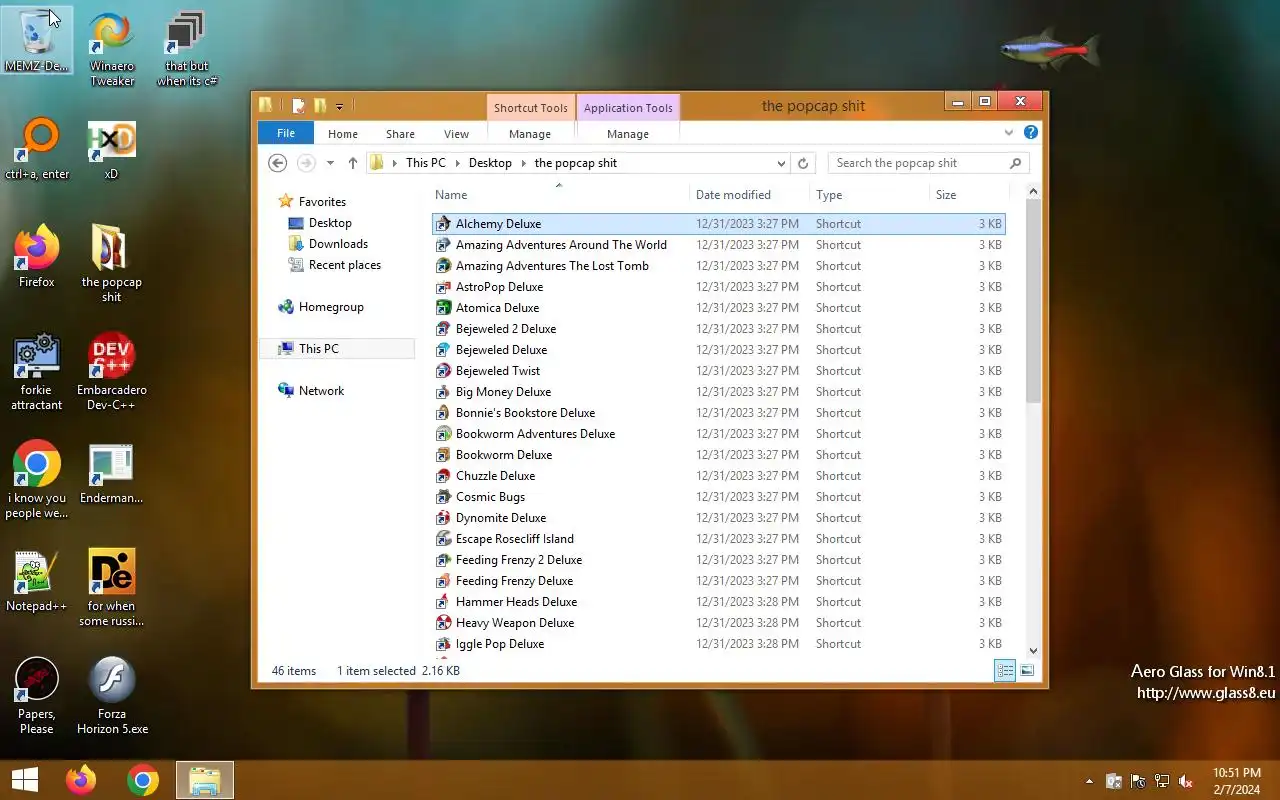Select Papers, Please desktop shortcut

click(x=37, y=696)
